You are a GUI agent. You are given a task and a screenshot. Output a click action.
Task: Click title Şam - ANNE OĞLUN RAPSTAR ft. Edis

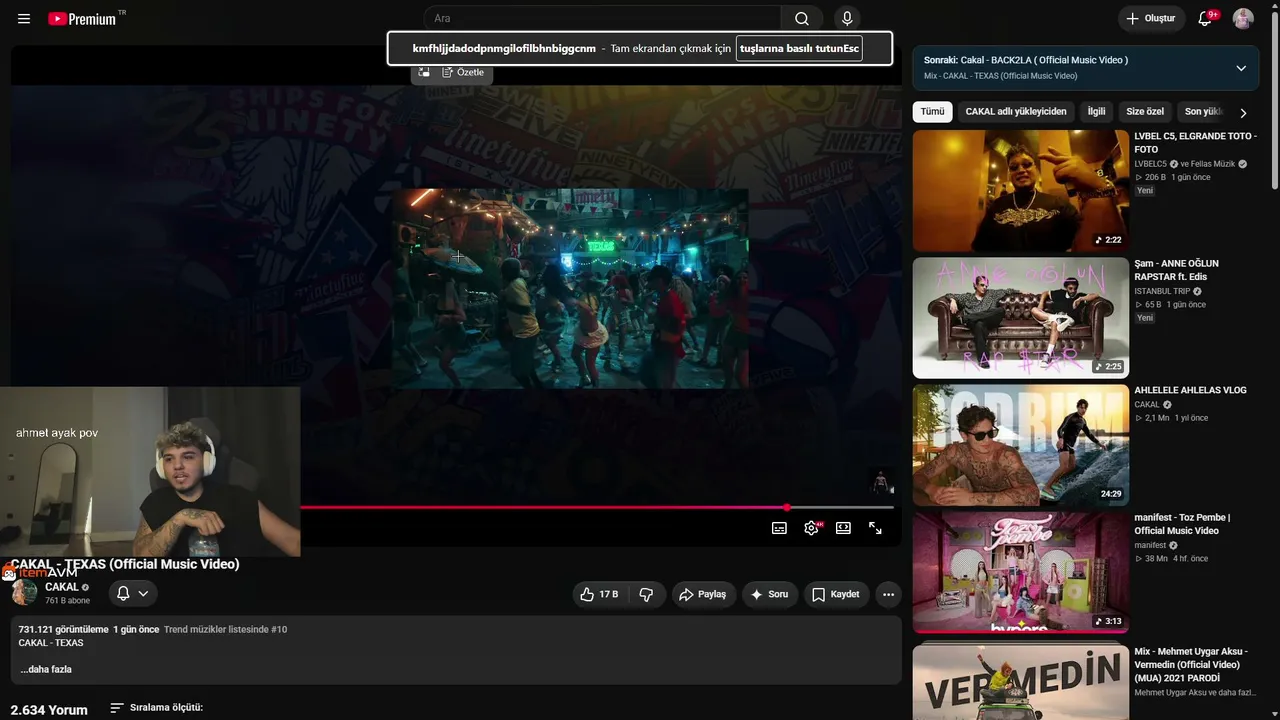[1176, 270]
